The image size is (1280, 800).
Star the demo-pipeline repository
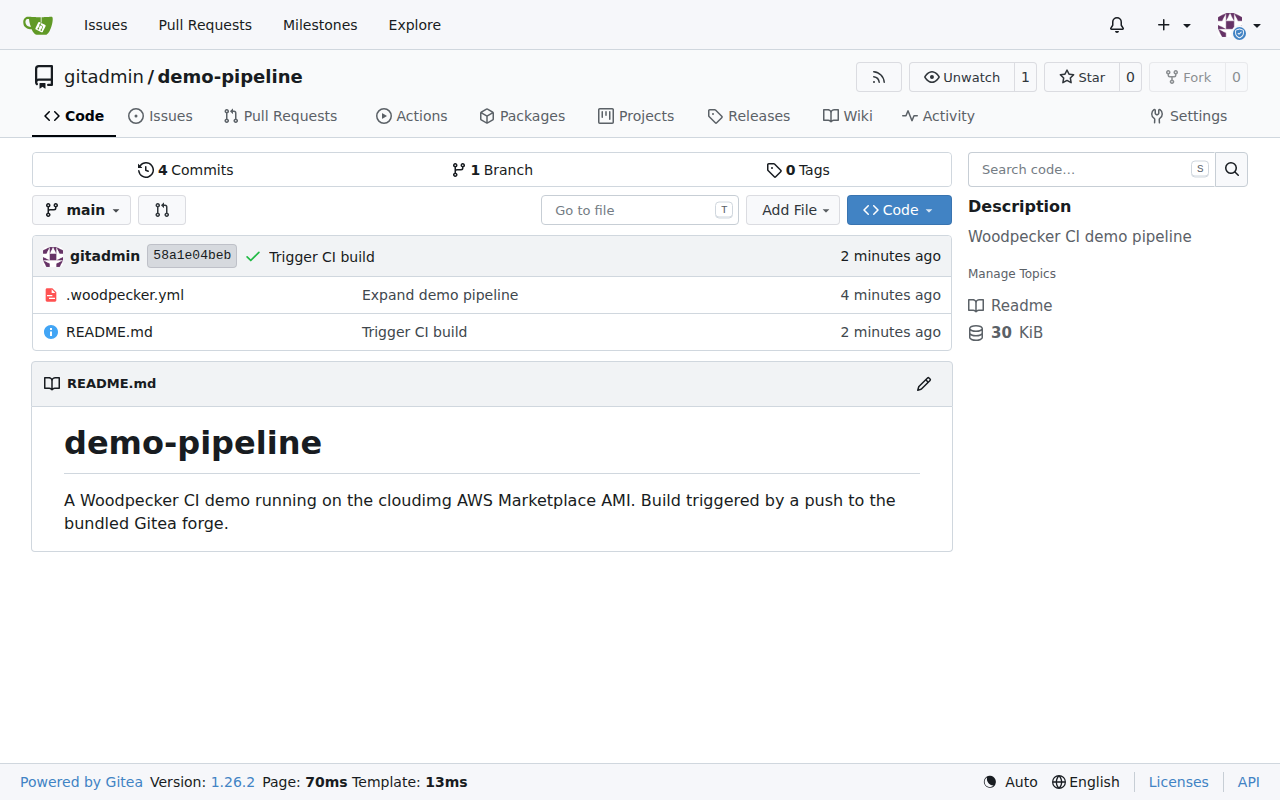1081,77
